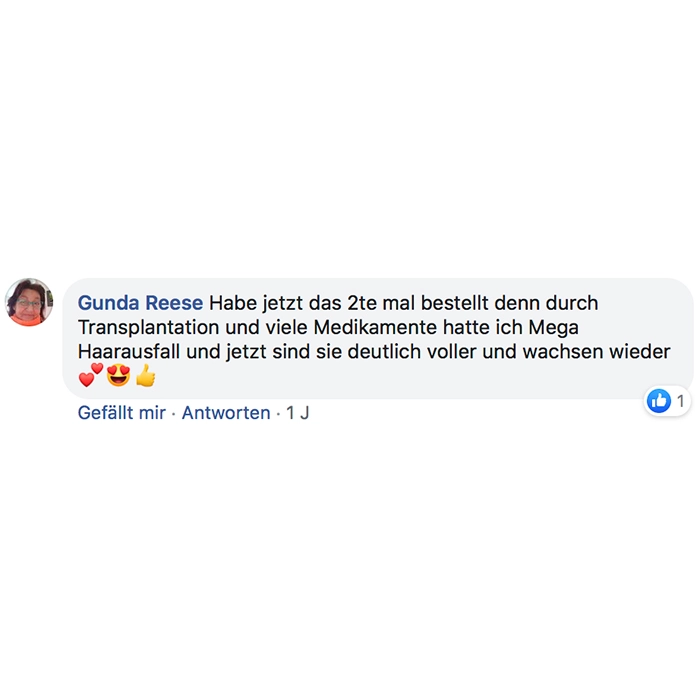The height and width of the screenshot is (700, 700).
Task: Open the Gunda Reese profile name link
Action: point(140,303)
